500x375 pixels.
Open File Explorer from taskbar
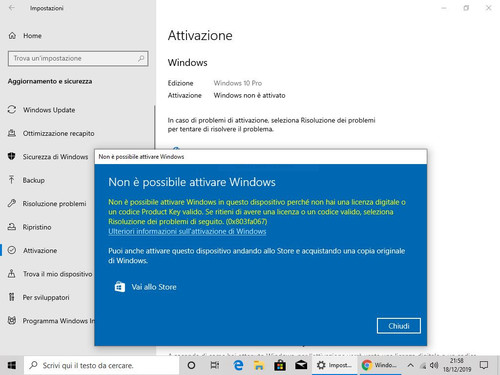pos(259,365)
